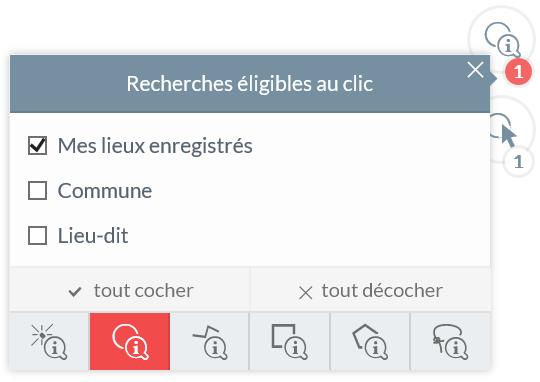Screen dimensions: 540x382
Task: Click the tout décocher button
Action: (371, 290)
